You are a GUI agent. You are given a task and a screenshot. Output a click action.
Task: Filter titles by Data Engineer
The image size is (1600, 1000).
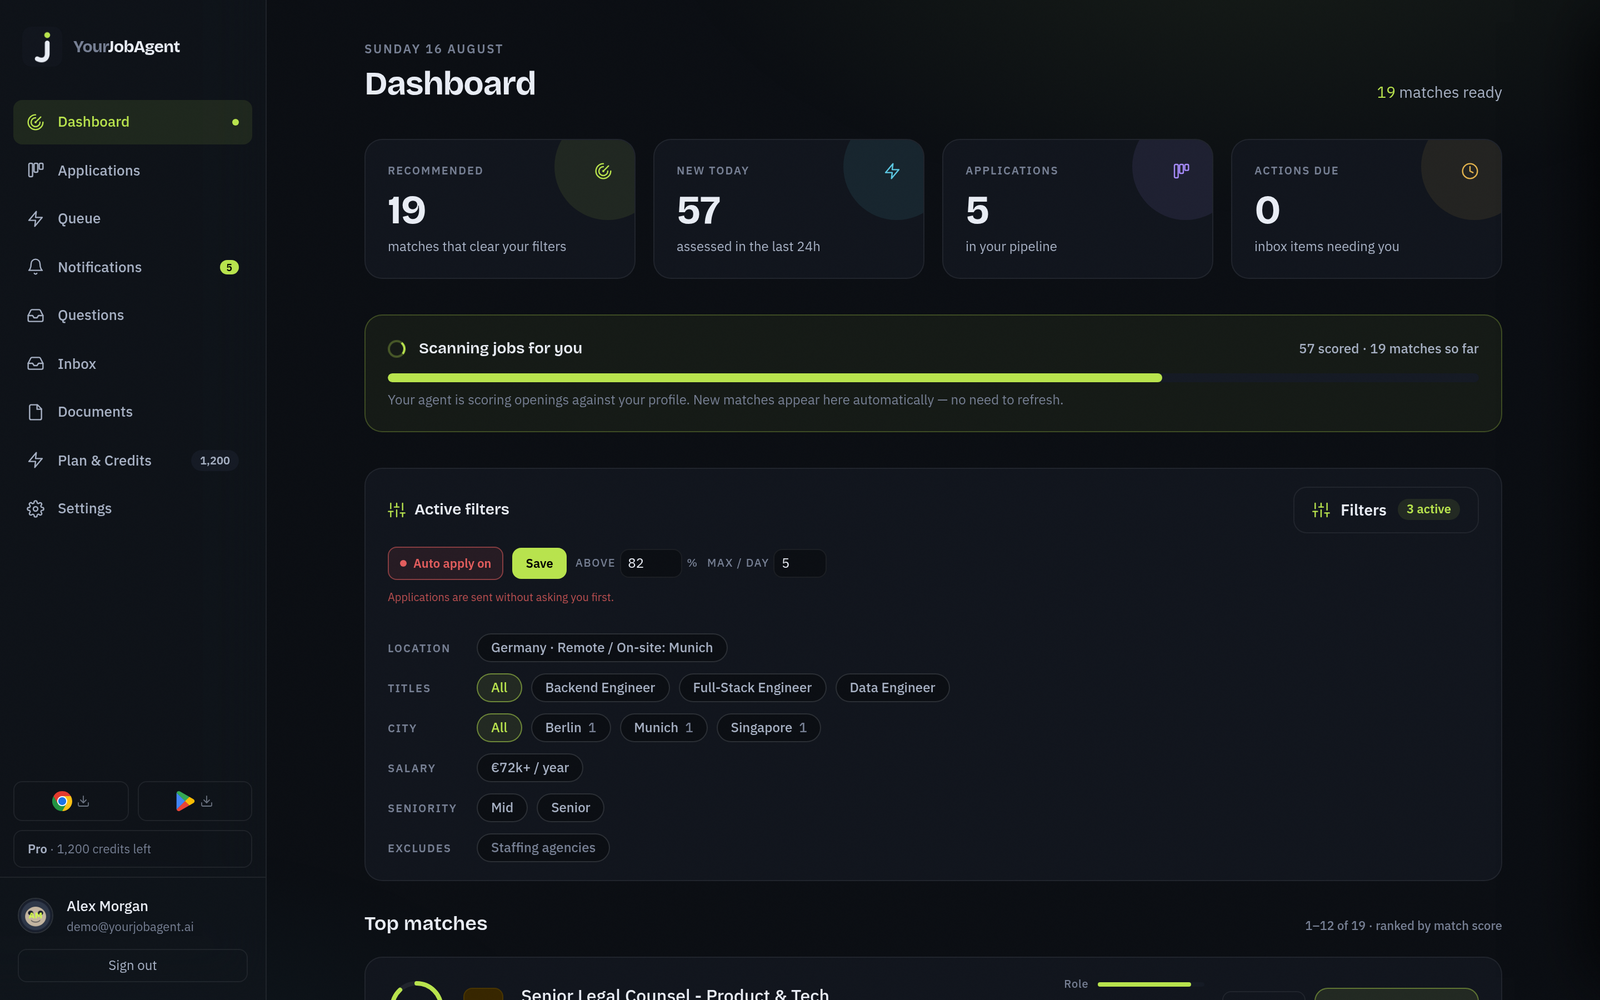[x=892, y=688]
